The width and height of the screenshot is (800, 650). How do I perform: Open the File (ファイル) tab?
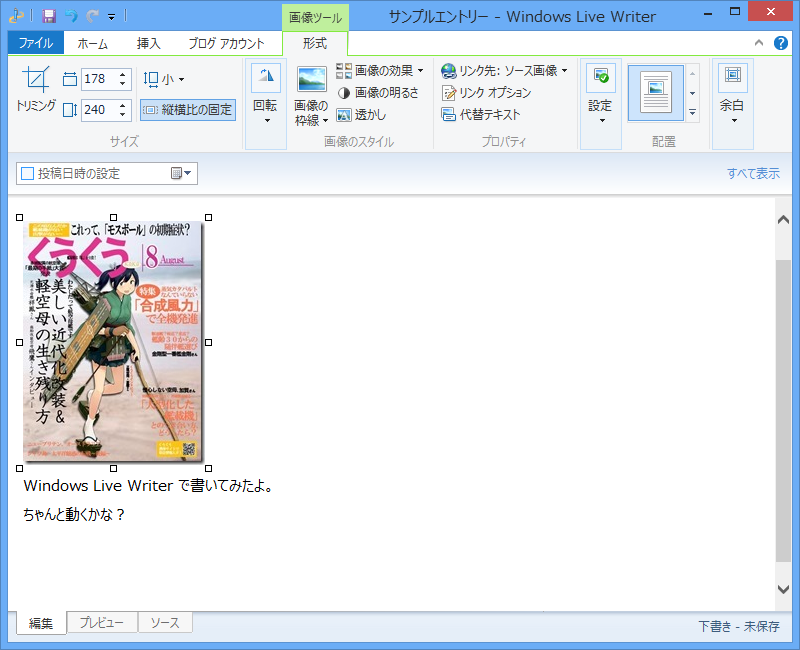(x=36, y=43)
